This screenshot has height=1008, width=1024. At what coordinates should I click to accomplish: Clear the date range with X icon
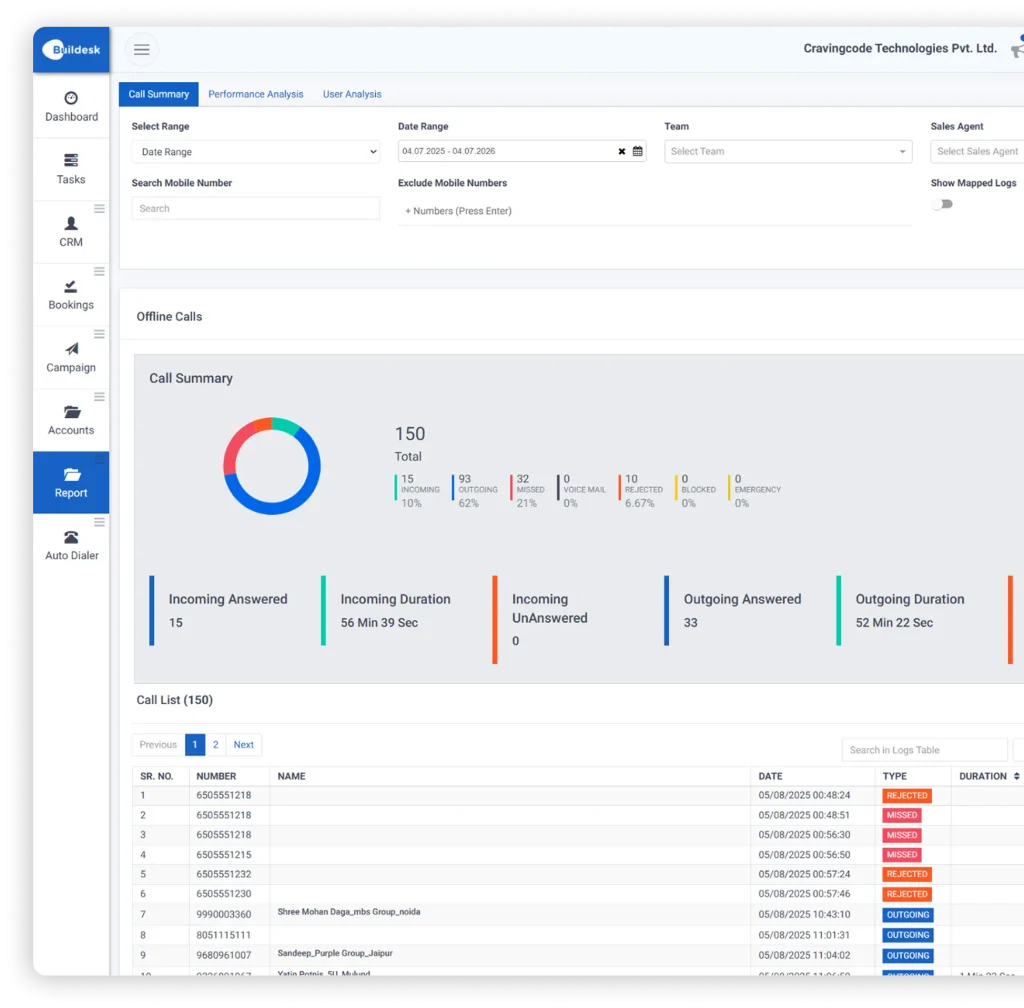point(621,151)
